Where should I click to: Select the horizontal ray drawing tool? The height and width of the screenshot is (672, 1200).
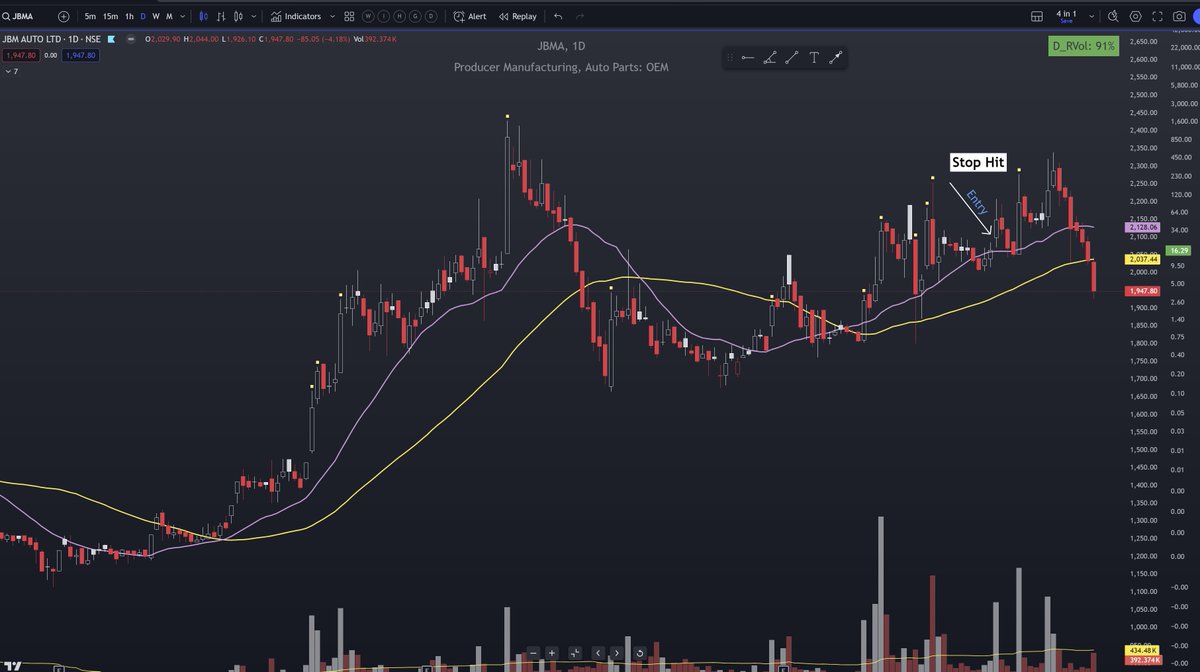point(747,58)
